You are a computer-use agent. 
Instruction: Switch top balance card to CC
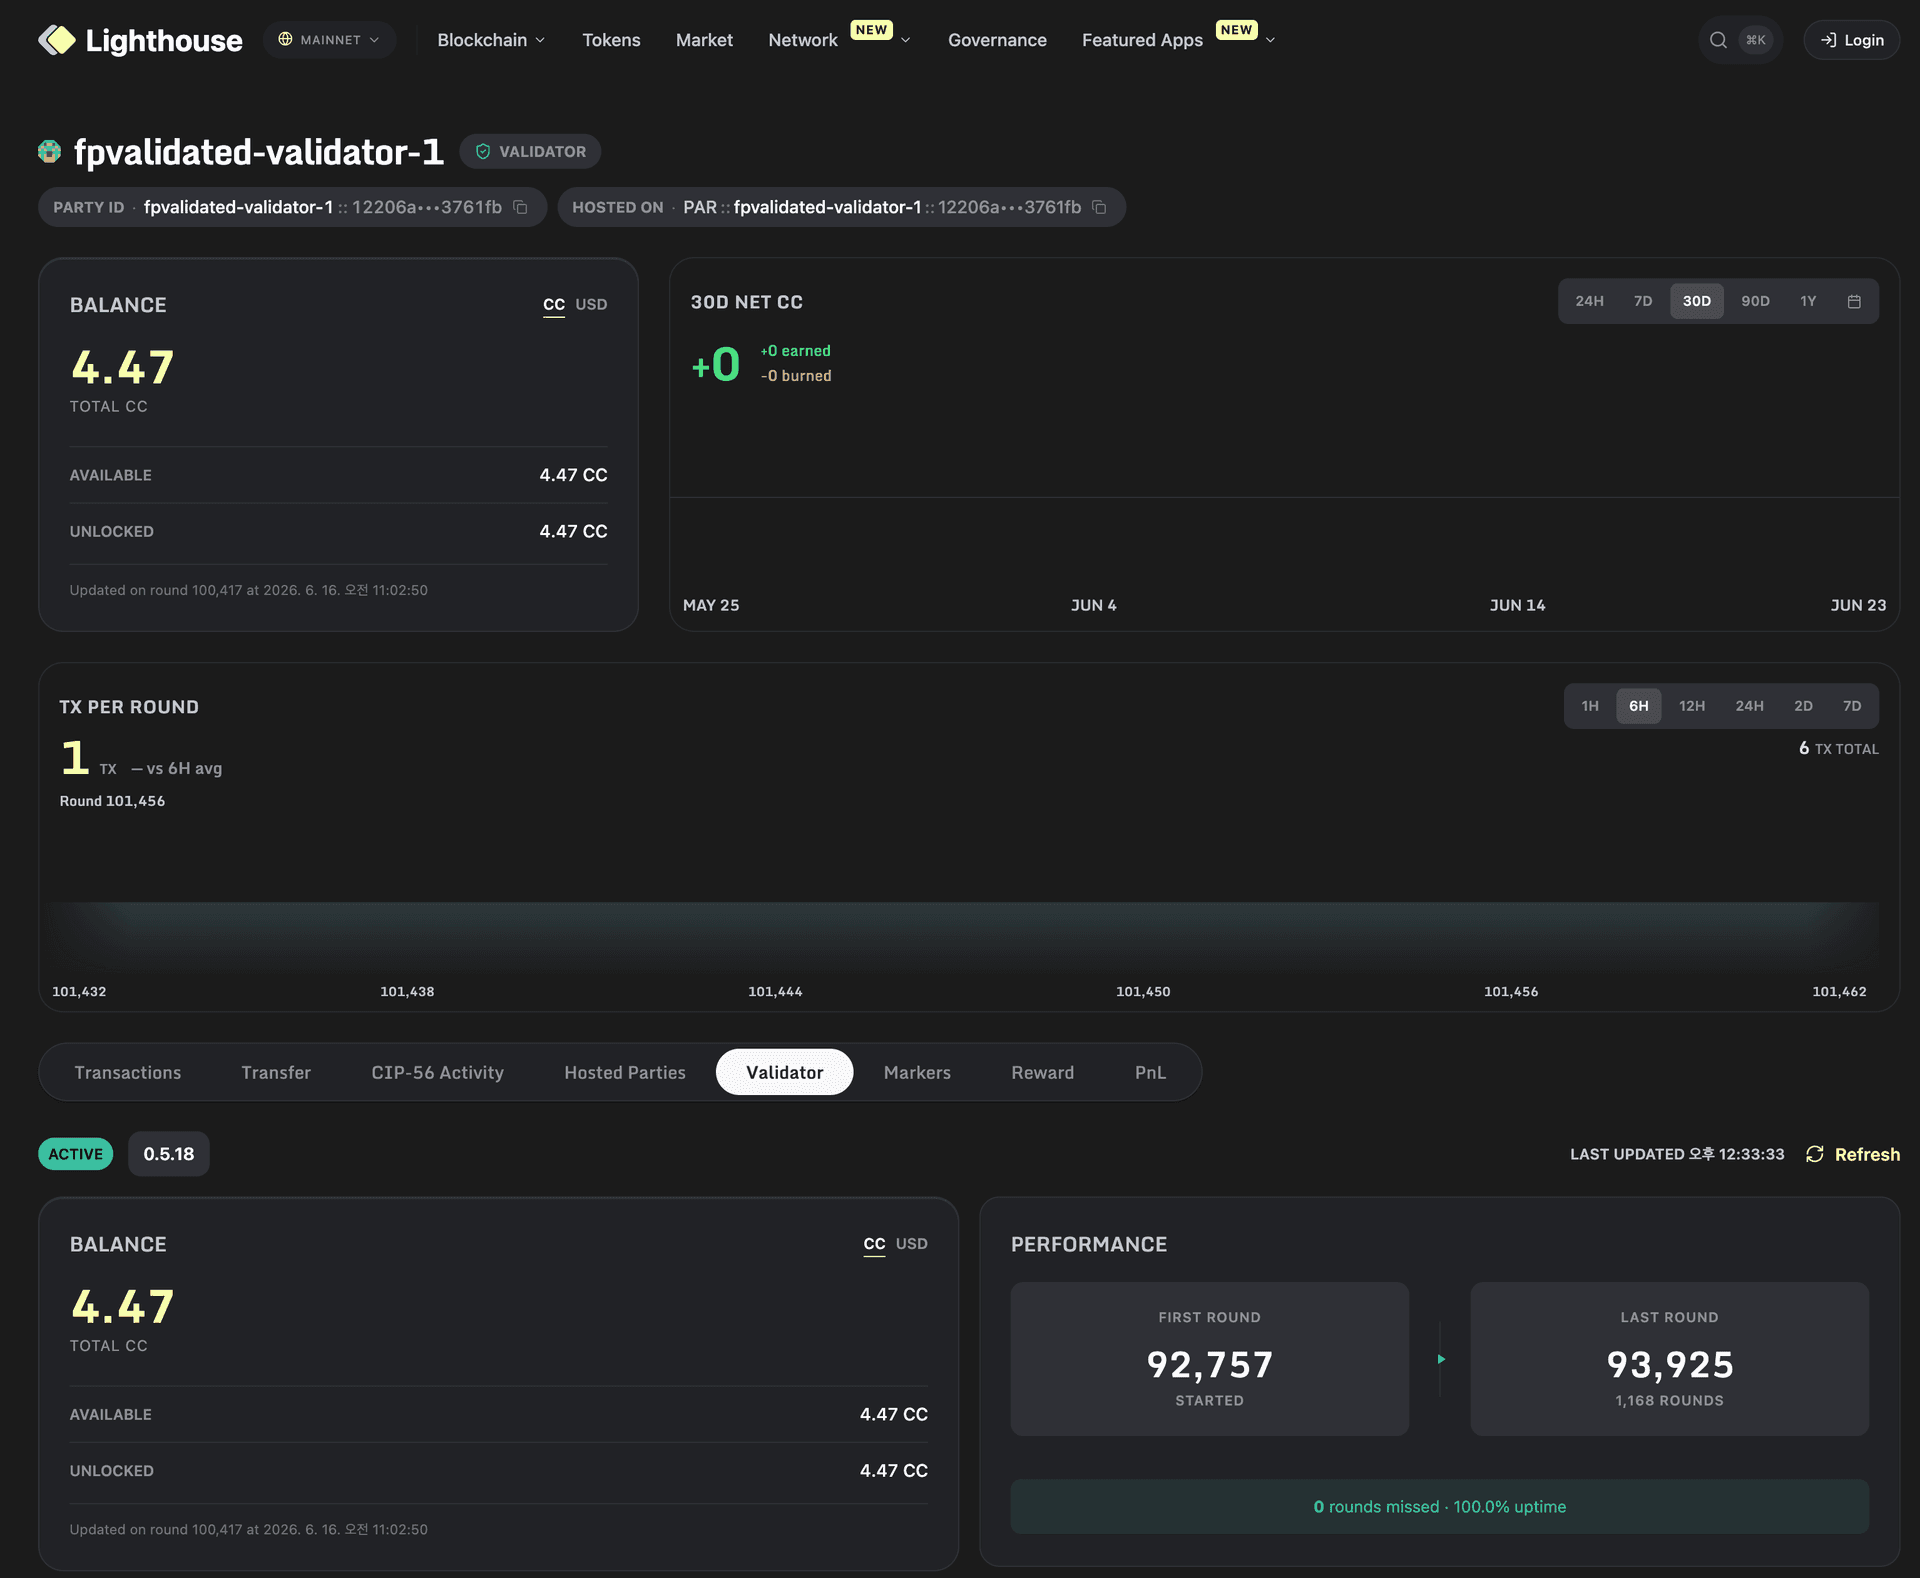pyautogui.click(x=554, y=304)
